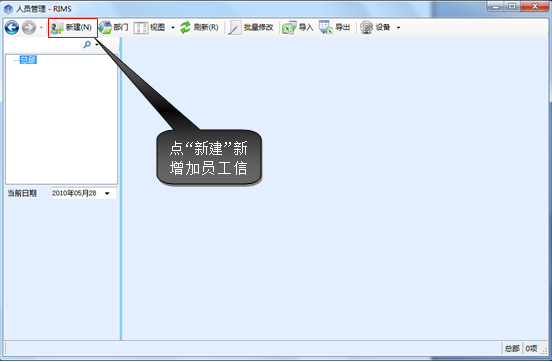Expand the 设备 dropdown arrow
552x362 pixels.
399,27
